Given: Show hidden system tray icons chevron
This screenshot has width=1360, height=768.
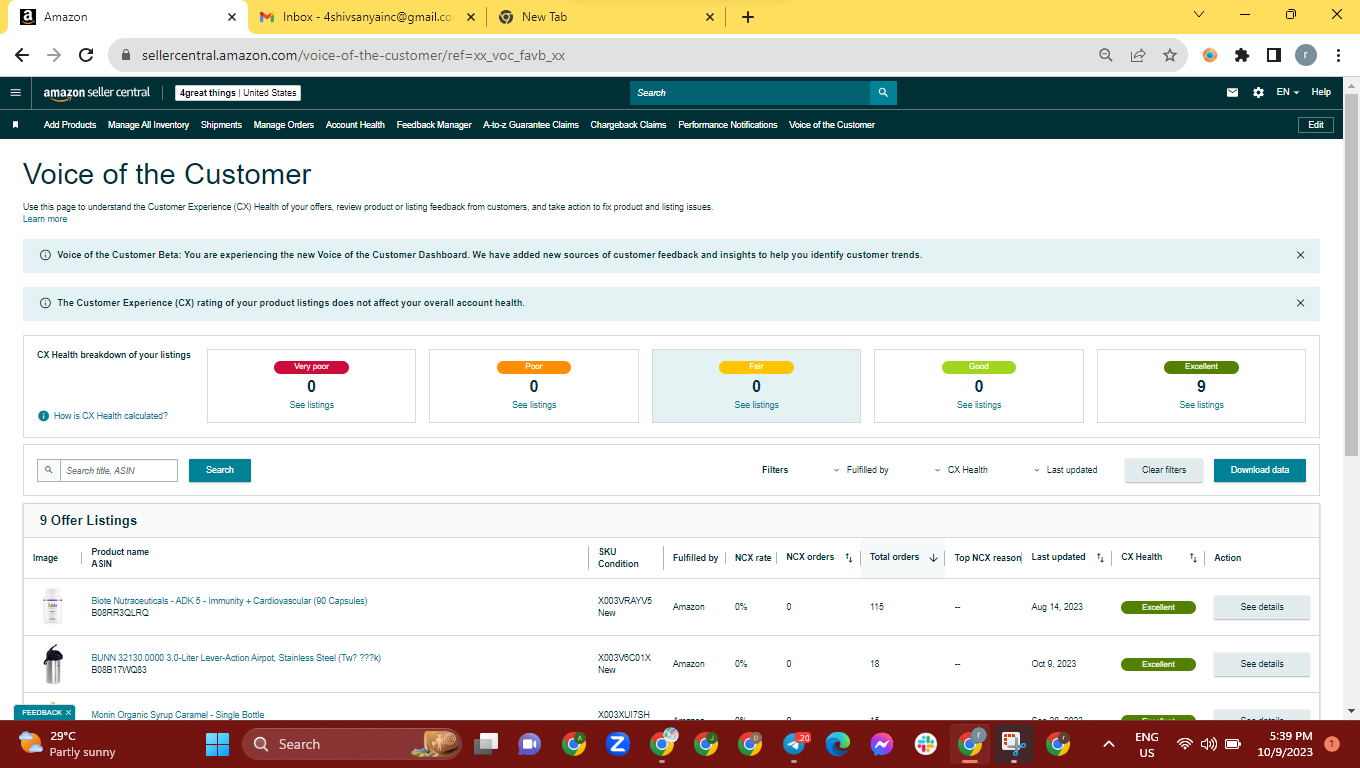Looking at the screenshot, I should (1108, 744).
